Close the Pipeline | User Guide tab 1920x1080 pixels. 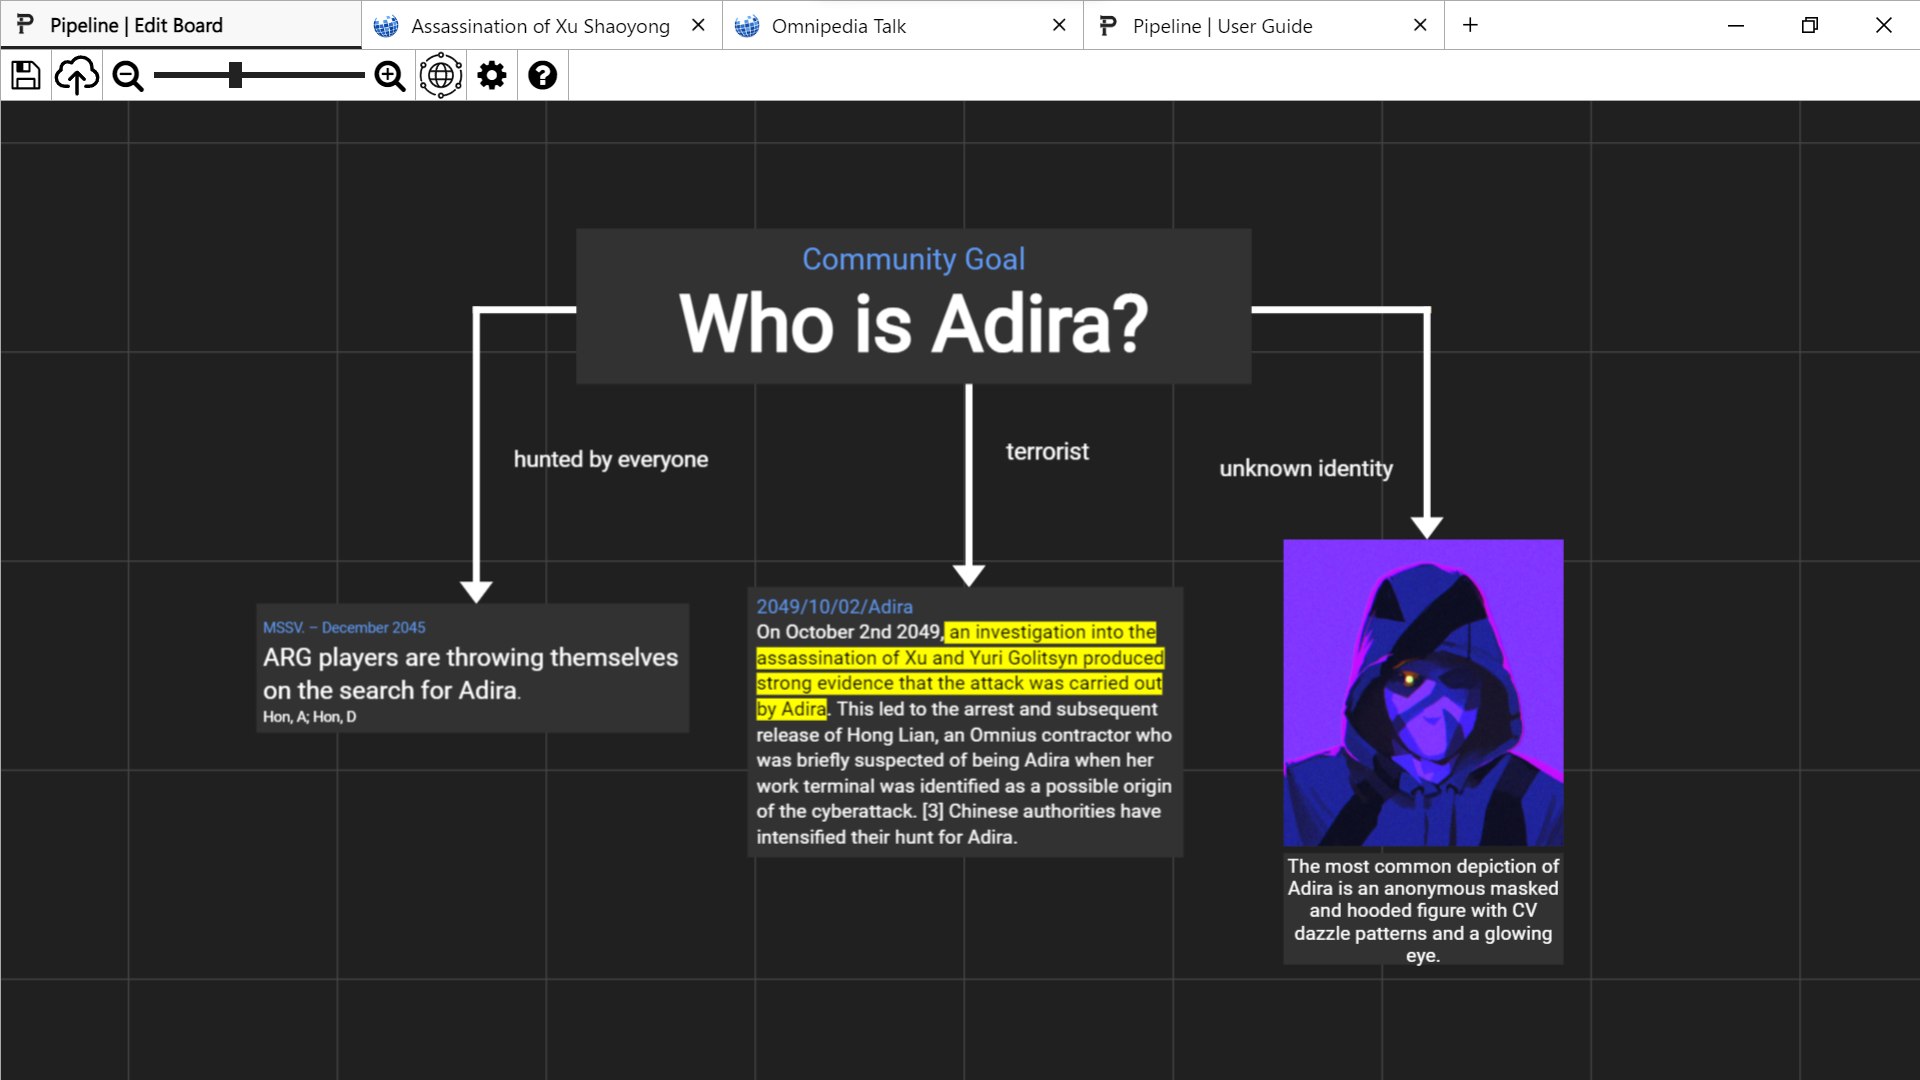click(x=1420, y=25)
